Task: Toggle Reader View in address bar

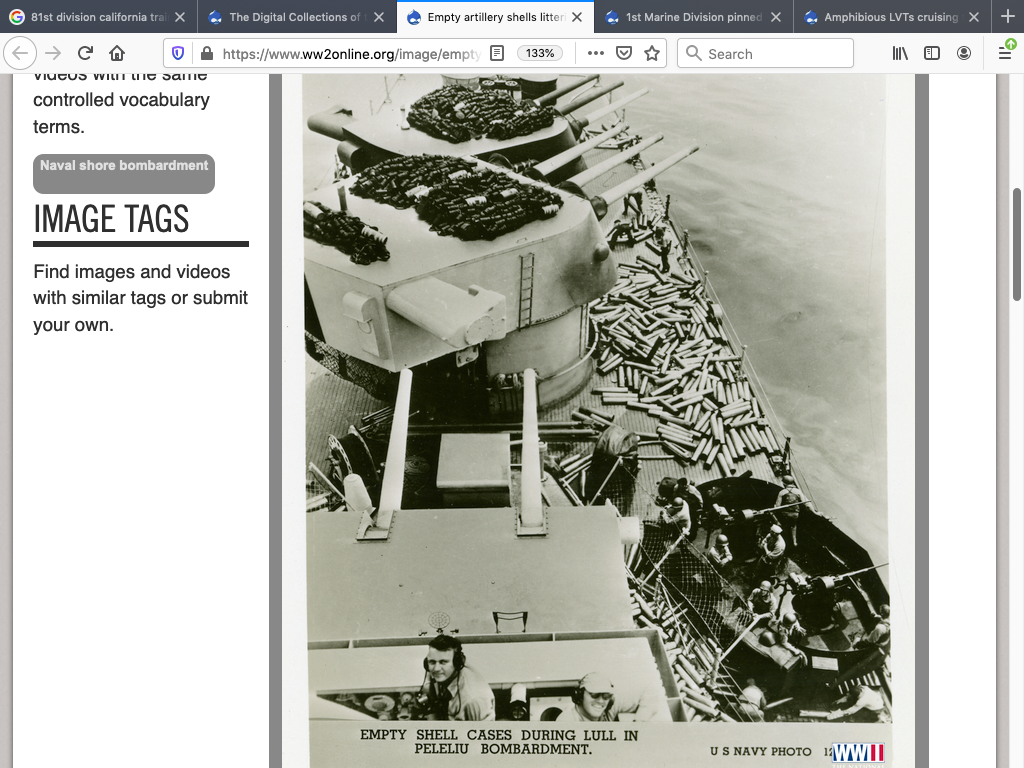Action: click(x=497, y=54)
